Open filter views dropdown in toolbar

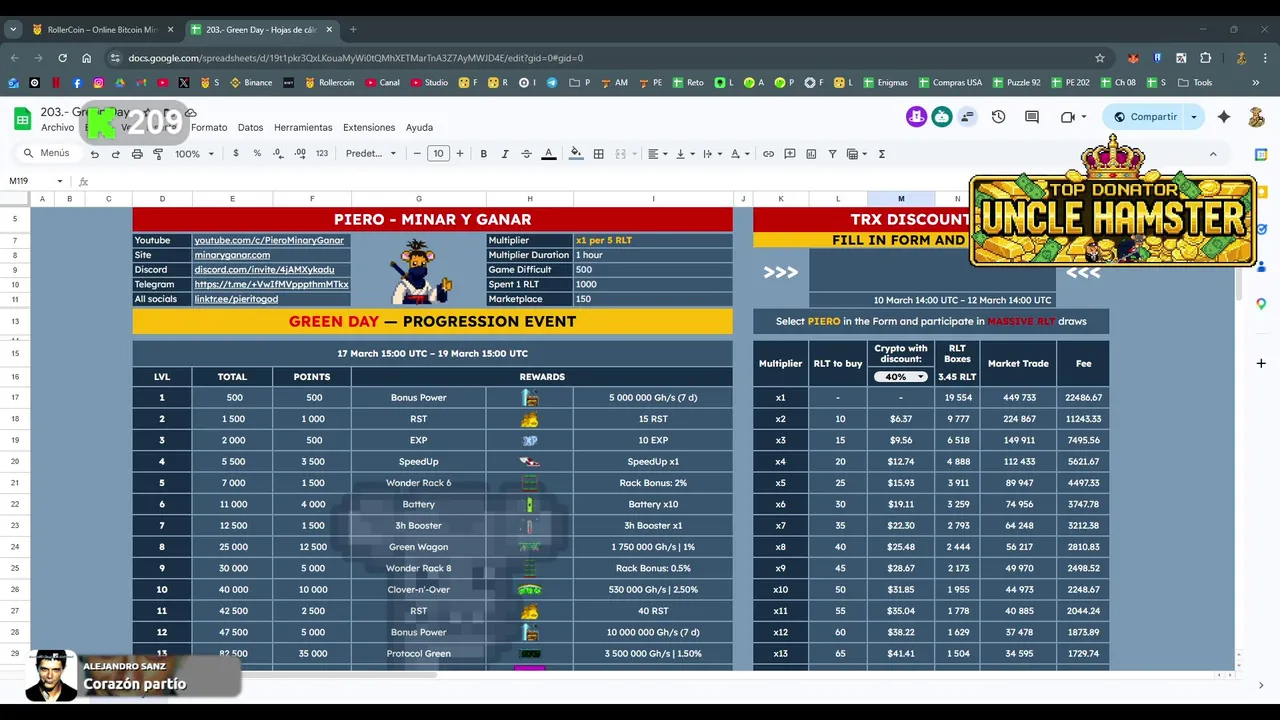click(x=857, y=154)
